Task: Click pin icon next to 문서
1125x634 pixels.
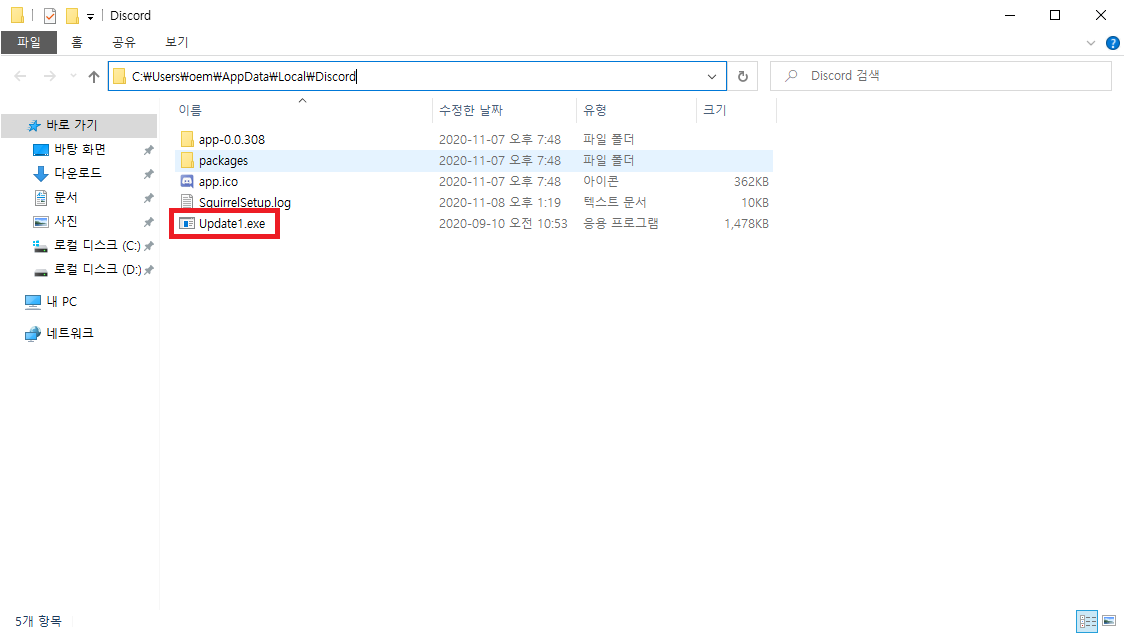Action: (x=149, y=198)
